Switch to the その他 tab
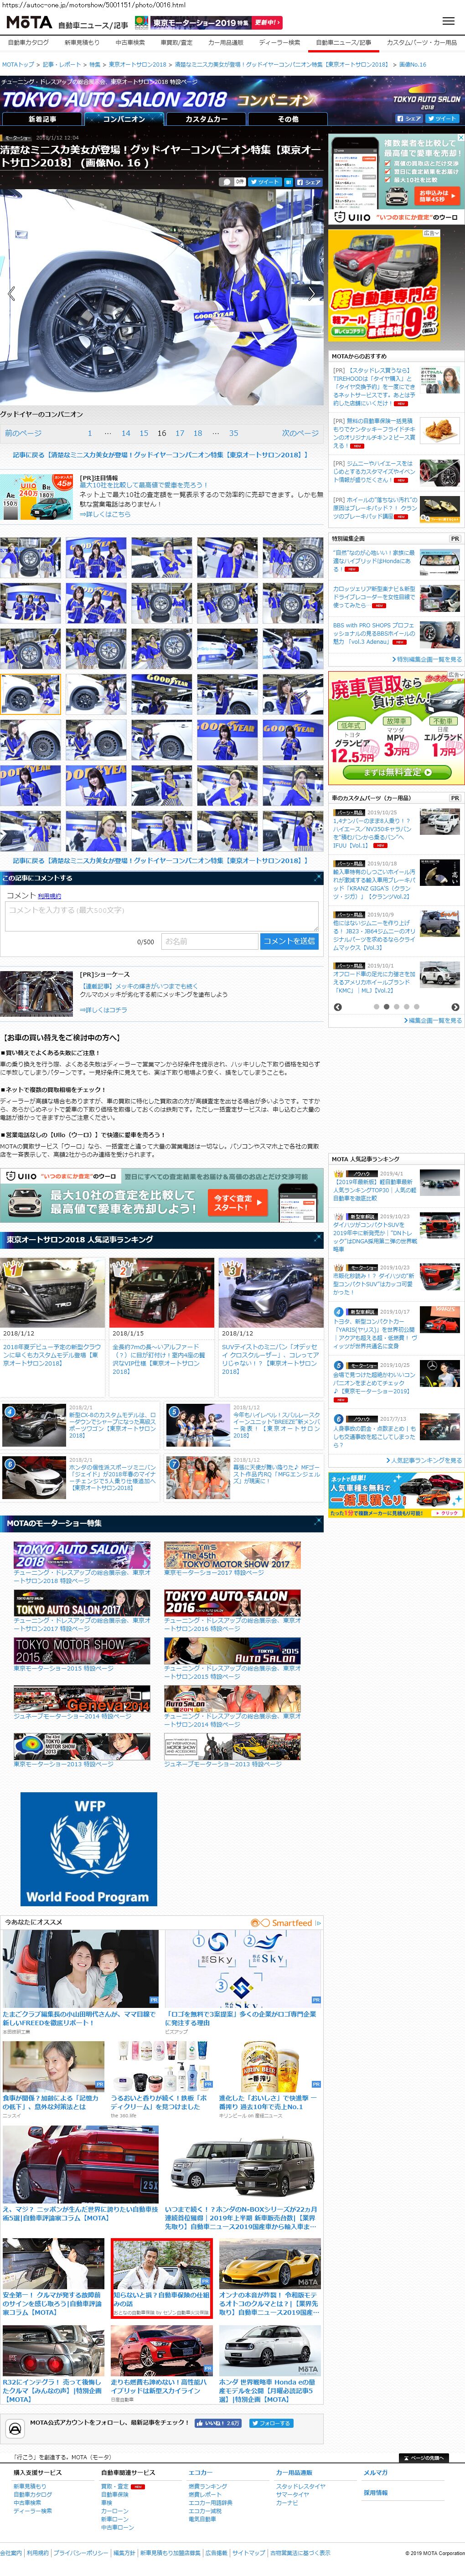Viewport: 465px width, 2576px height. click(288, 119)
